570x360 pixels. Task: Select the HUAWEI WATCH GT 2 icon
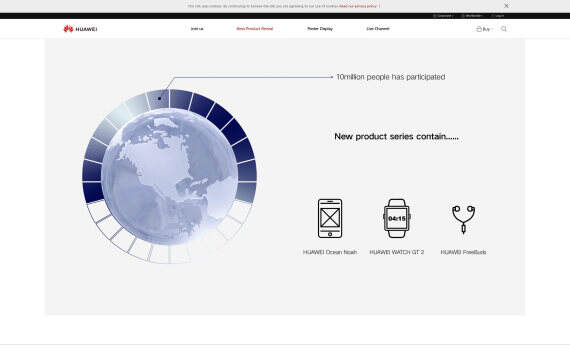397,218
